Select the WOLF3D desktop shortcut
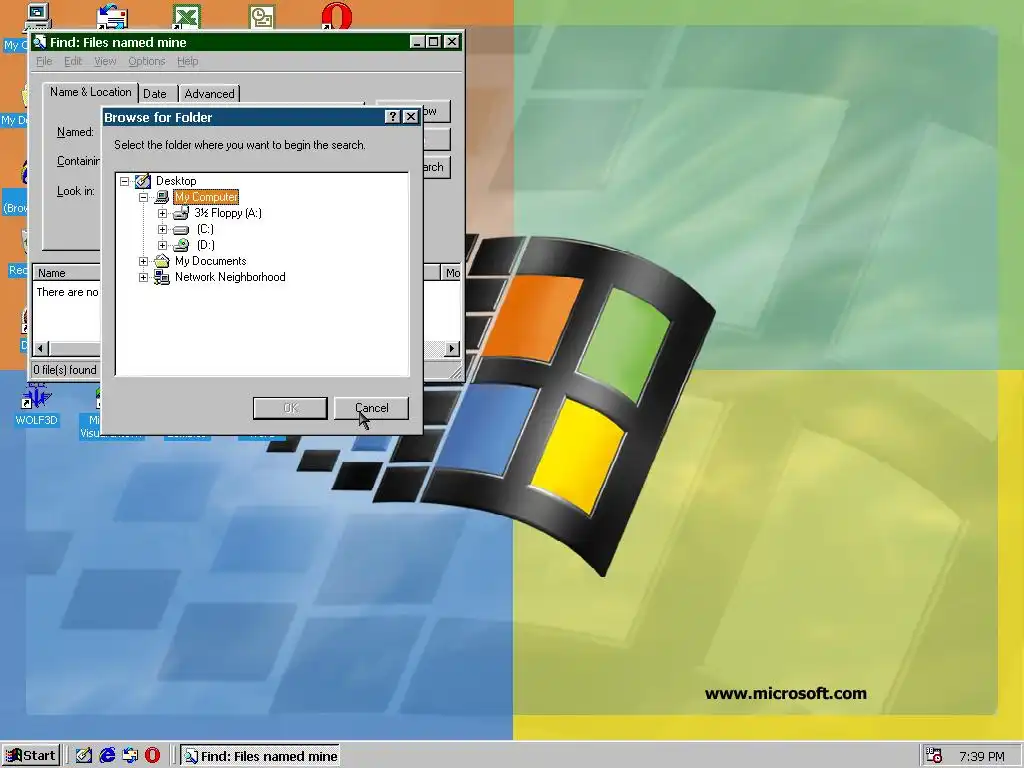Screen dimensions: 1024x768 [36, 404]
